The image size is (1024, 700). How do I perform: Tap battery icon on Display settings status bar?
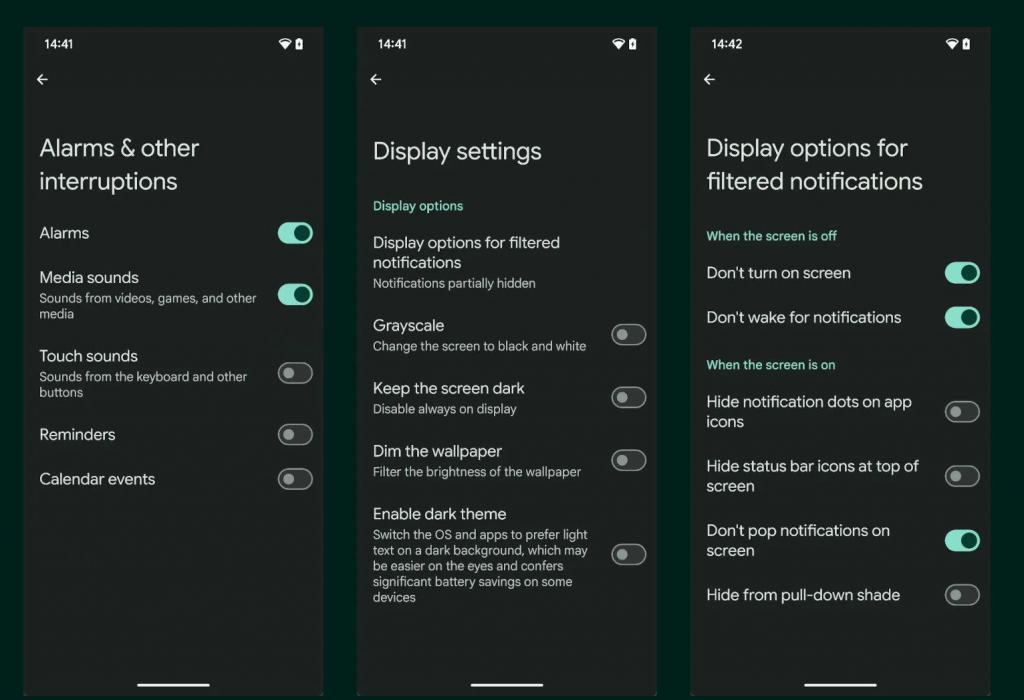(633, 44)
